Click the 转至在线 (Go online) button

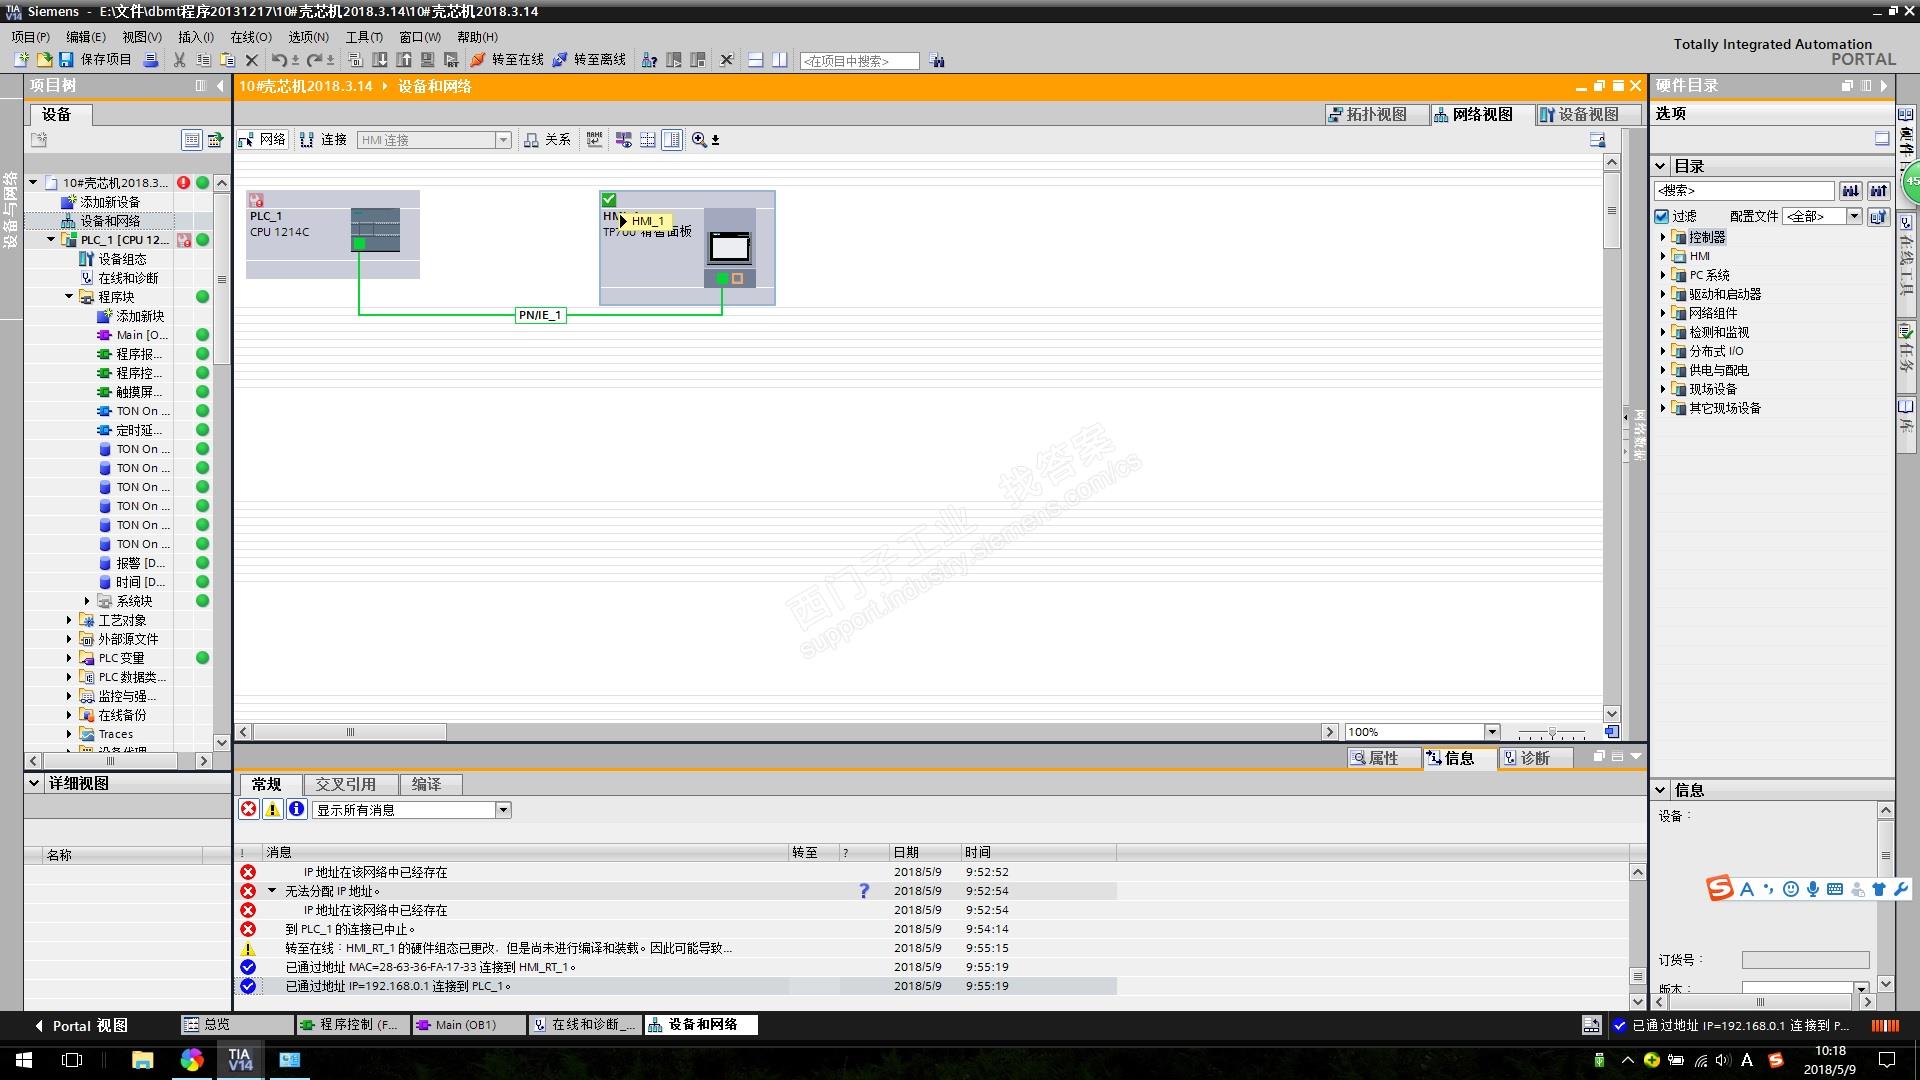click(507, 60)
